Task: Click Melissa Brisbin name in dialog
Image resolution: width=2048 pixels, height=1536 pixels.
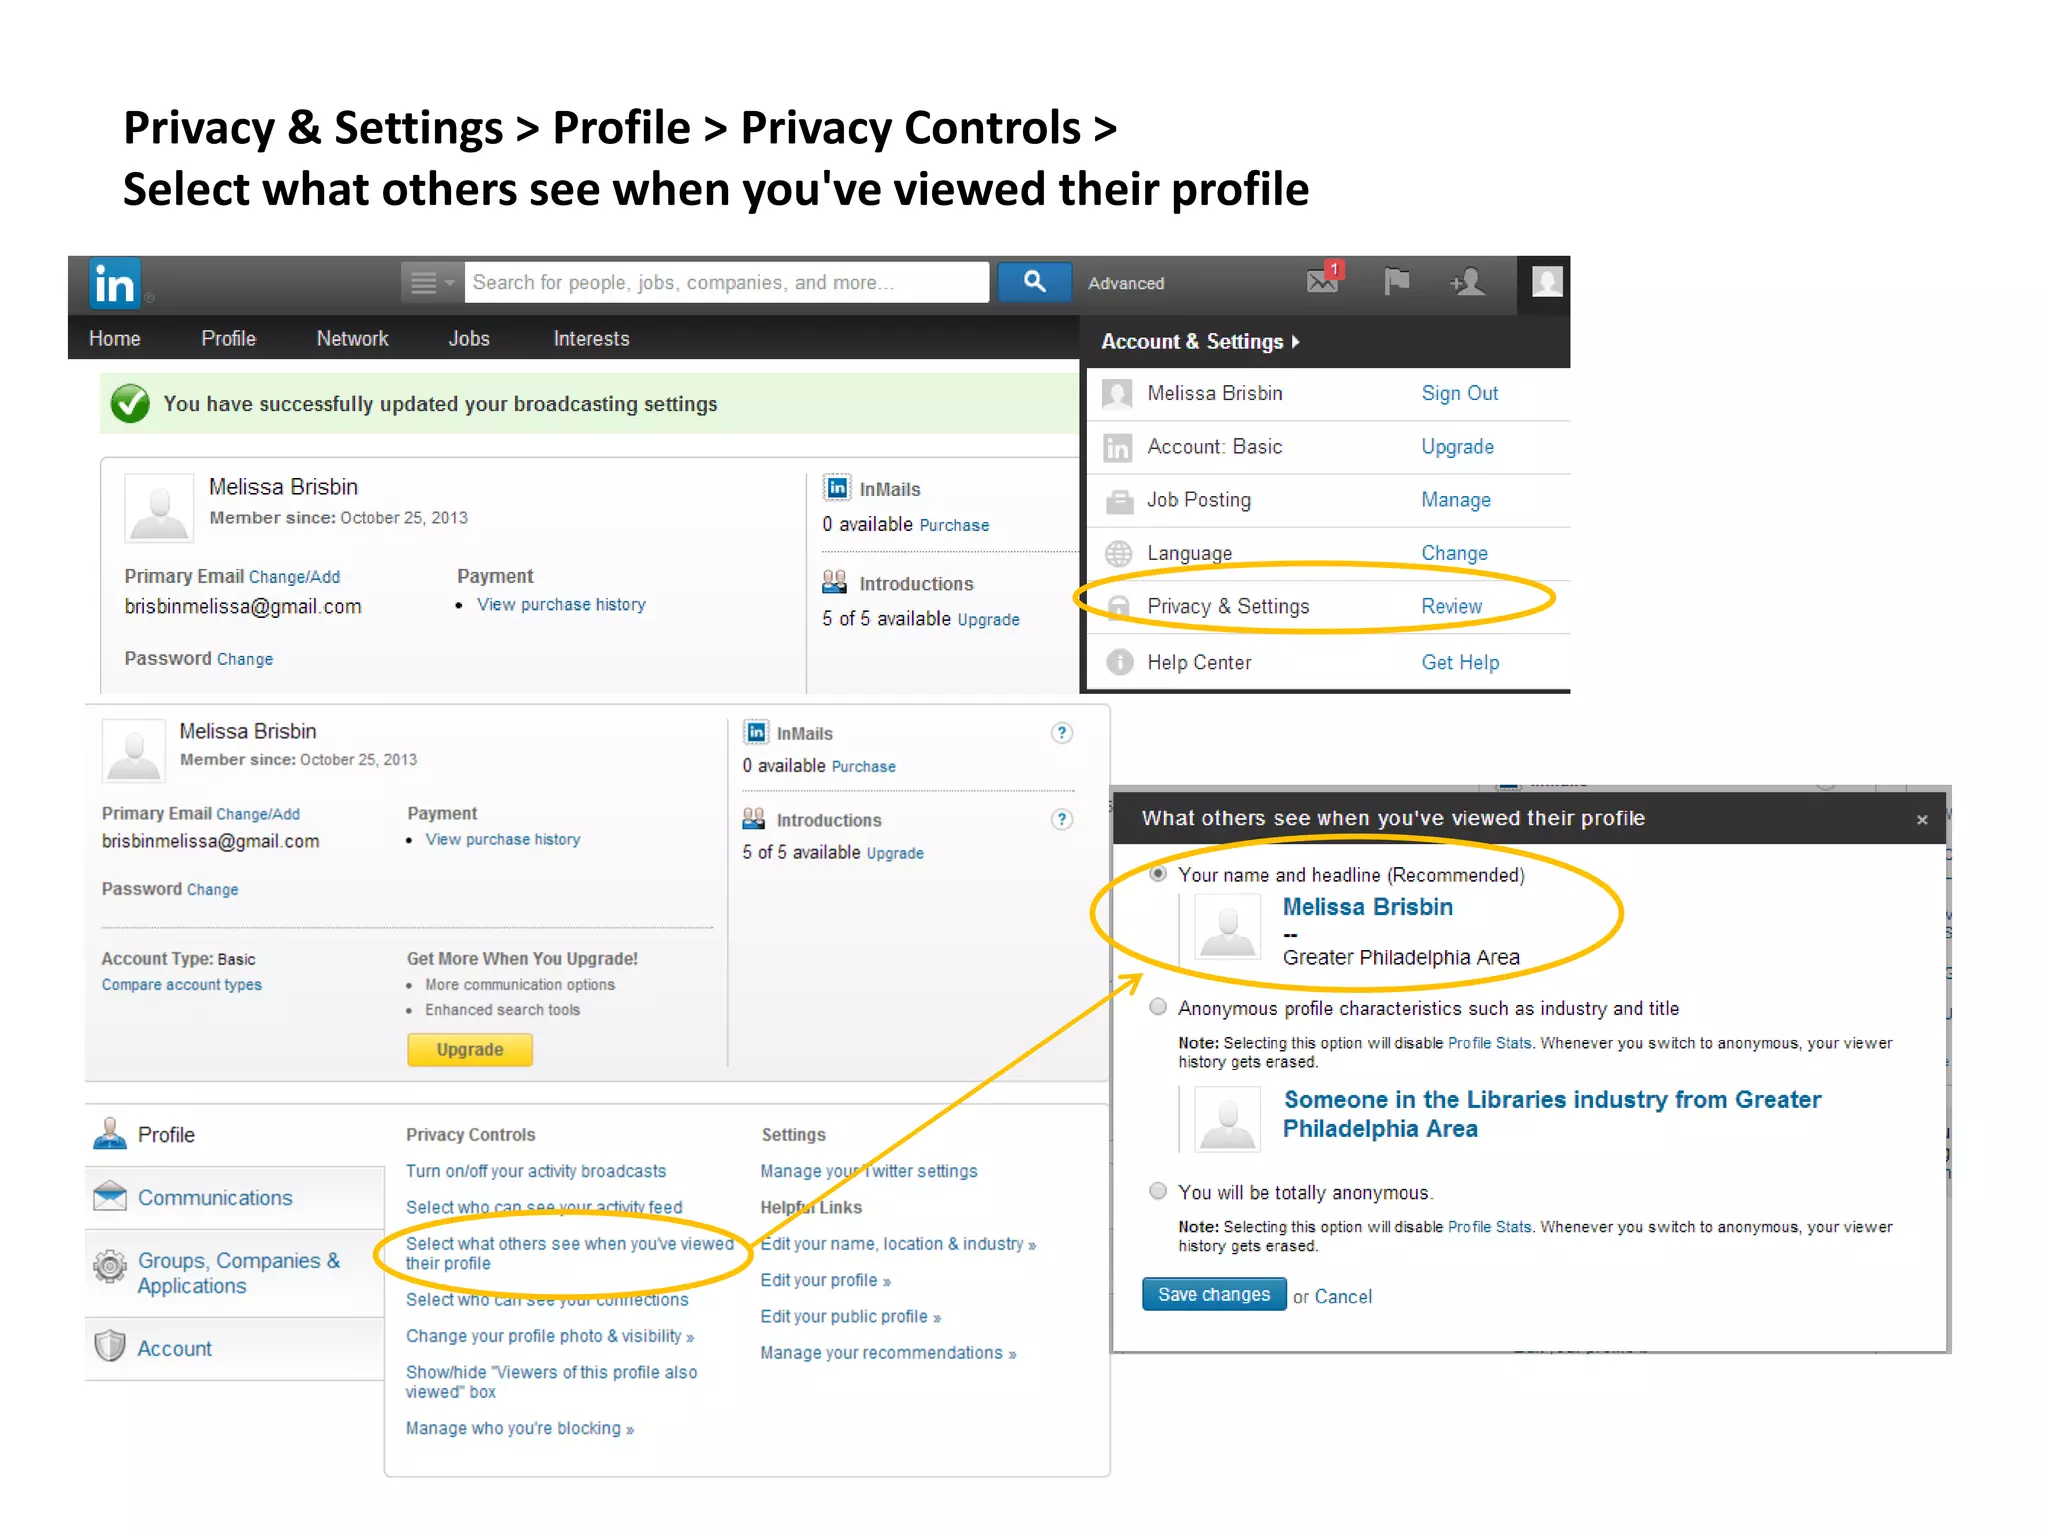Action: click(1367, 907)
